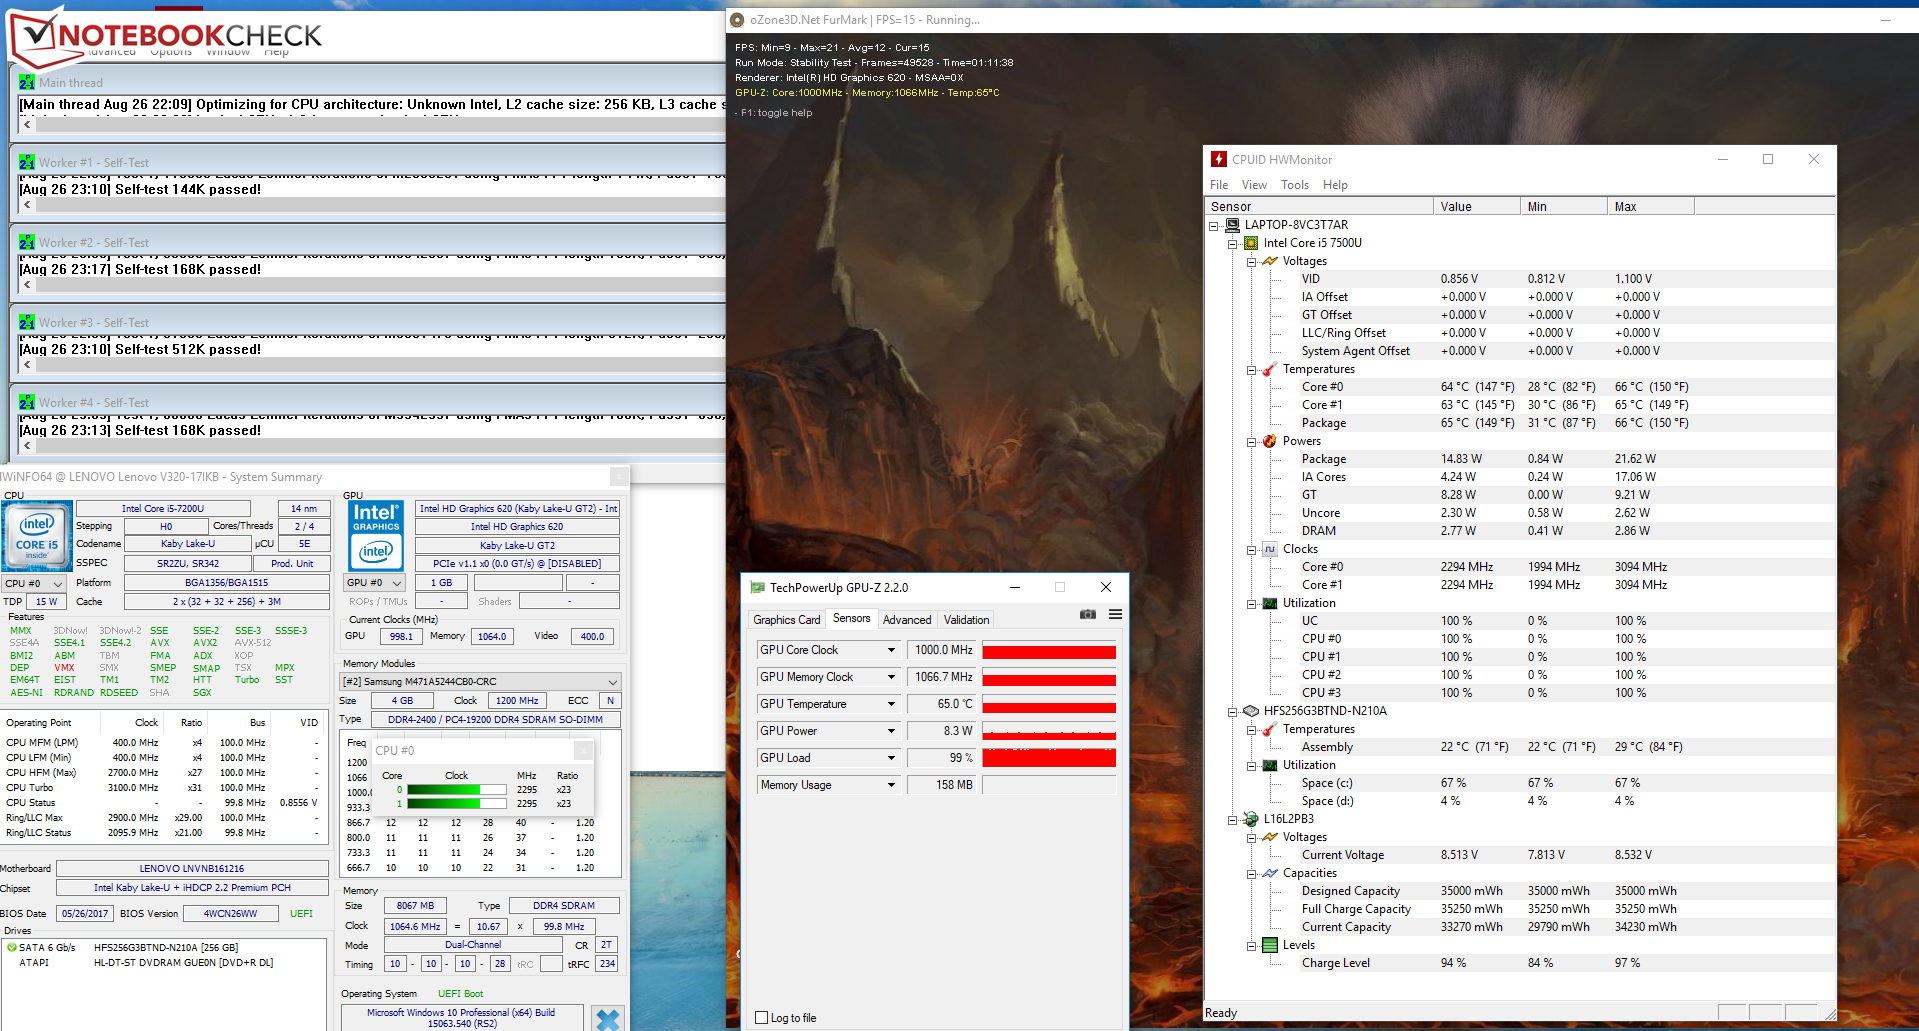Image resolution: width=1919 pixels, height=1031 pixels.
Task: Enable the Log to file checkbox in GPU-Z
Action: click(762, 1018)
